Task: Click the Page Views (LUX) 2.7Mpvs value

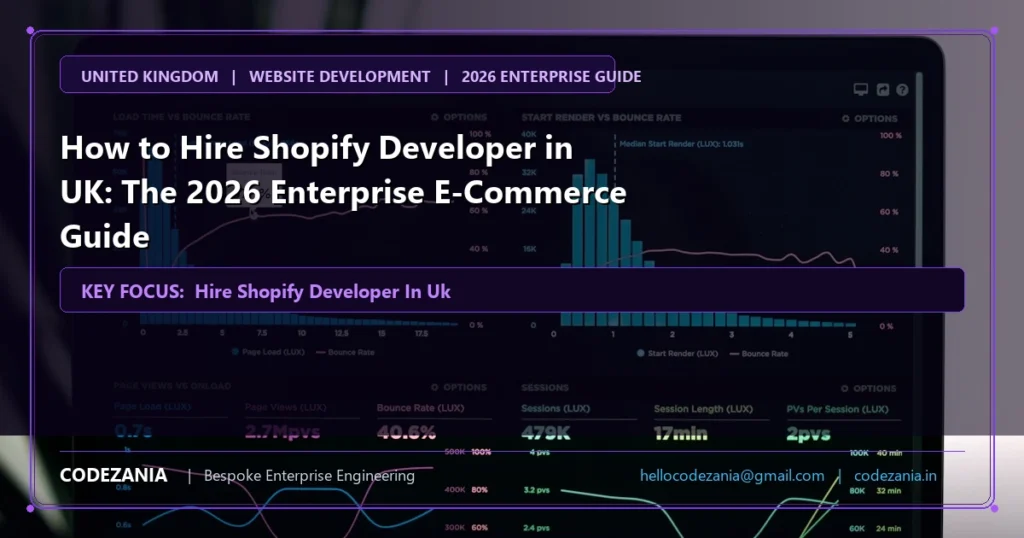Action: coord(282,432)
